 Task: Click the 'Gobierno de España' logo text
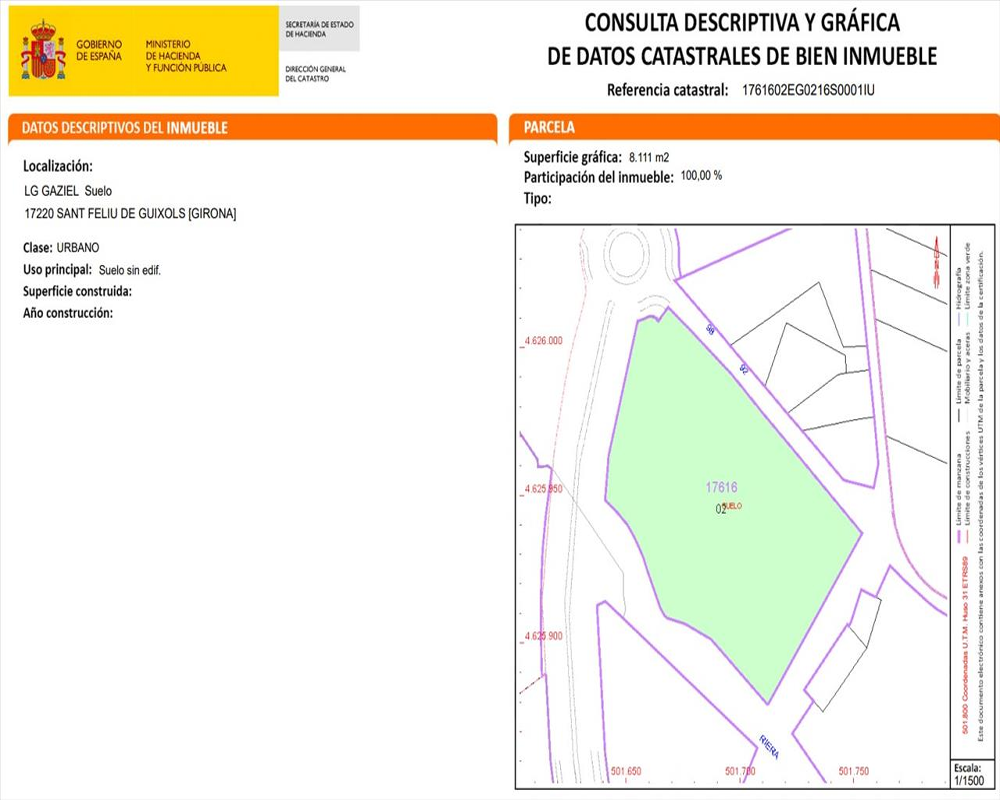click(99, 51)
